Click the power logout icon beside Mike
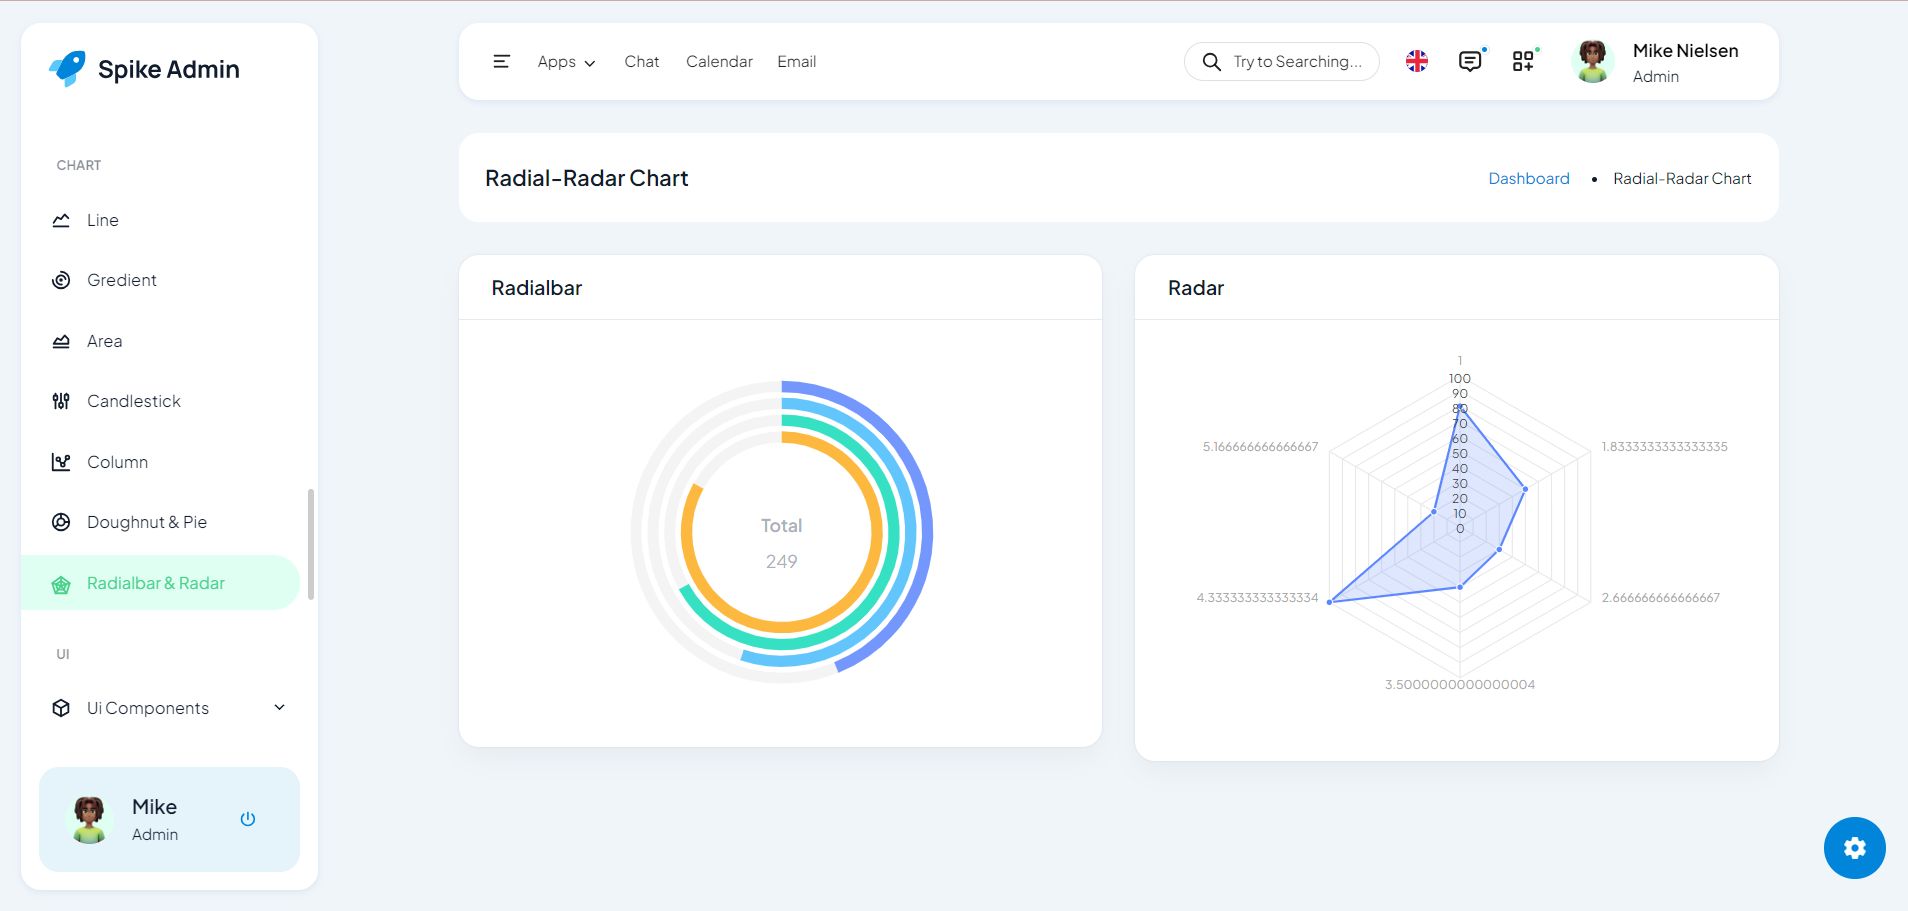 click(248, 819)
